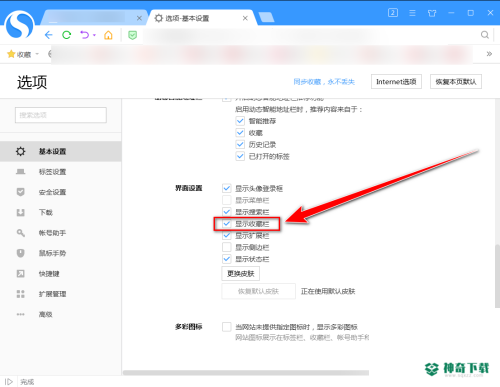Click the 同步收藏，永不丢失 link
This screenshot has height=387, width=500.
(x=324, y=82)
